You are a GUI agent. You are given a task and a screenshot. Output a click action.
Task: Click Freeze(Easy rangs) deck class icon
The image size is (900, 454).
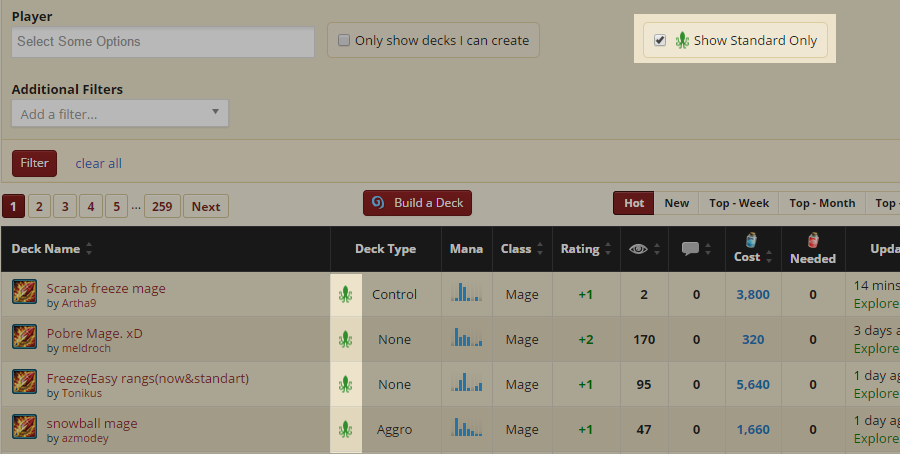(x=25, y=382)
